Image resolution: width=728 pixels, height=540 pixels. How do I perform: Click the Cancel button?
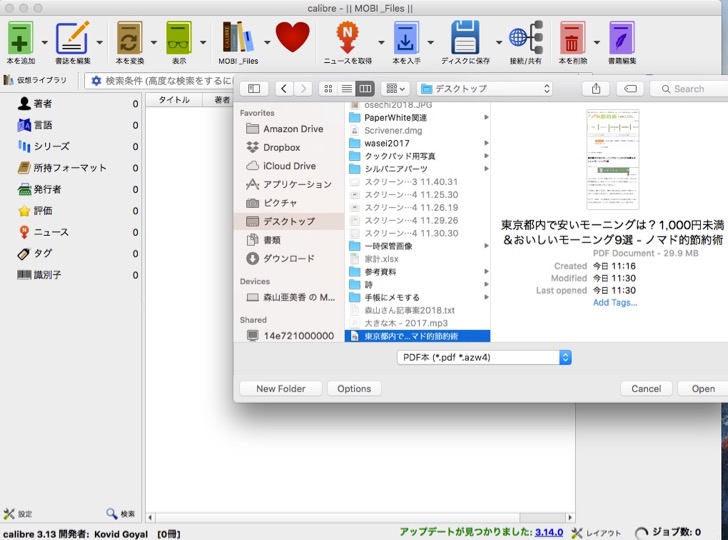(x=646, y=389)
